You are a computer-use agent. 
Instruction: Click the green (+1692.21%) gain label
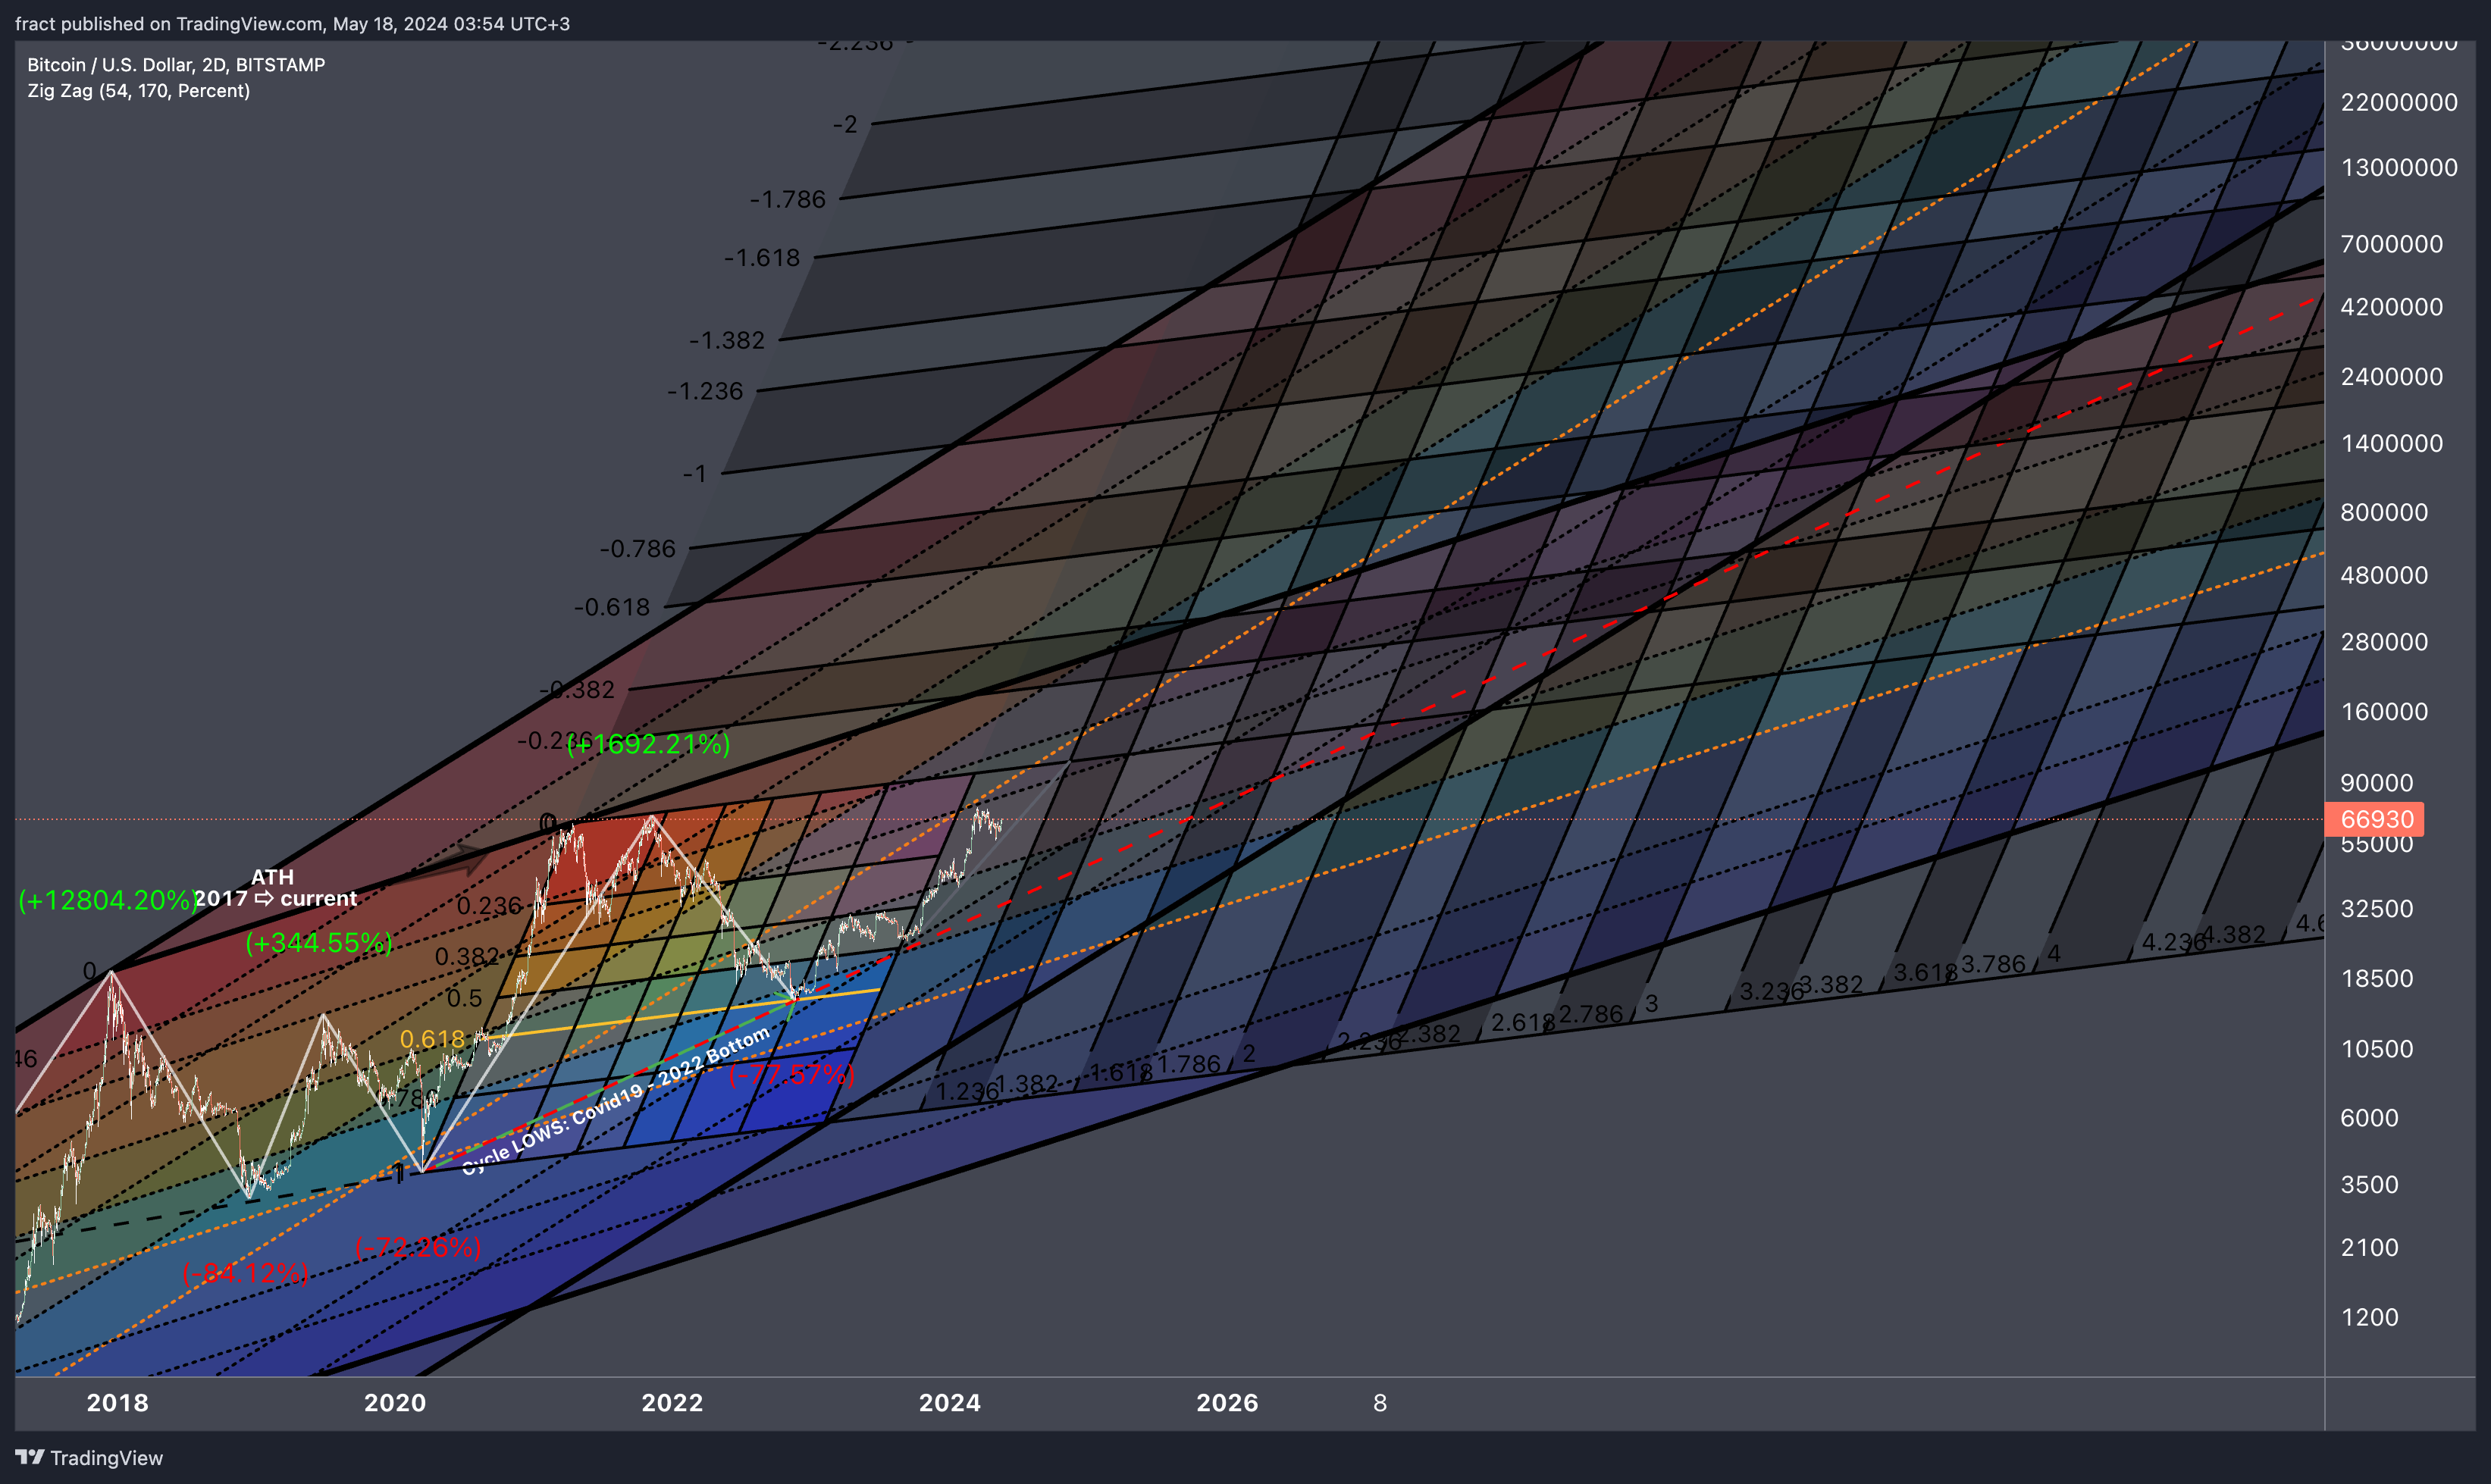(648, 744)
